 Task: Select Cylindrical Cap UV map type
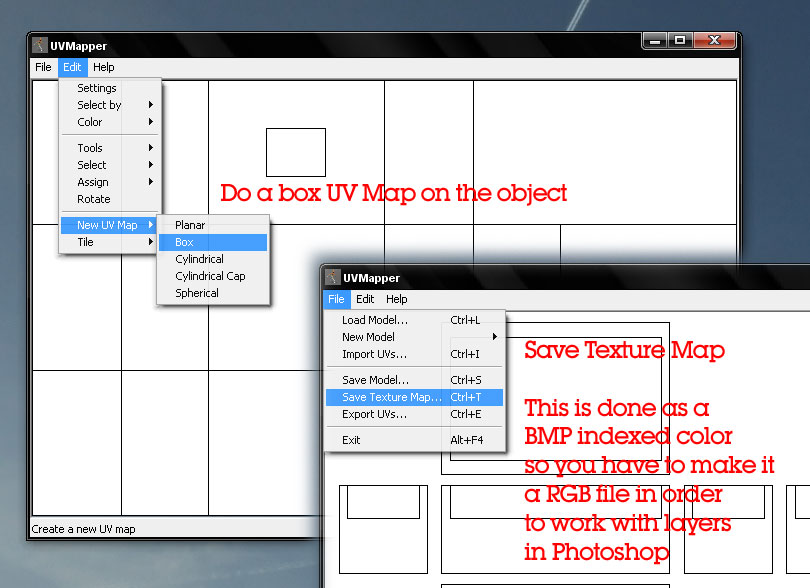click(213, 276)
